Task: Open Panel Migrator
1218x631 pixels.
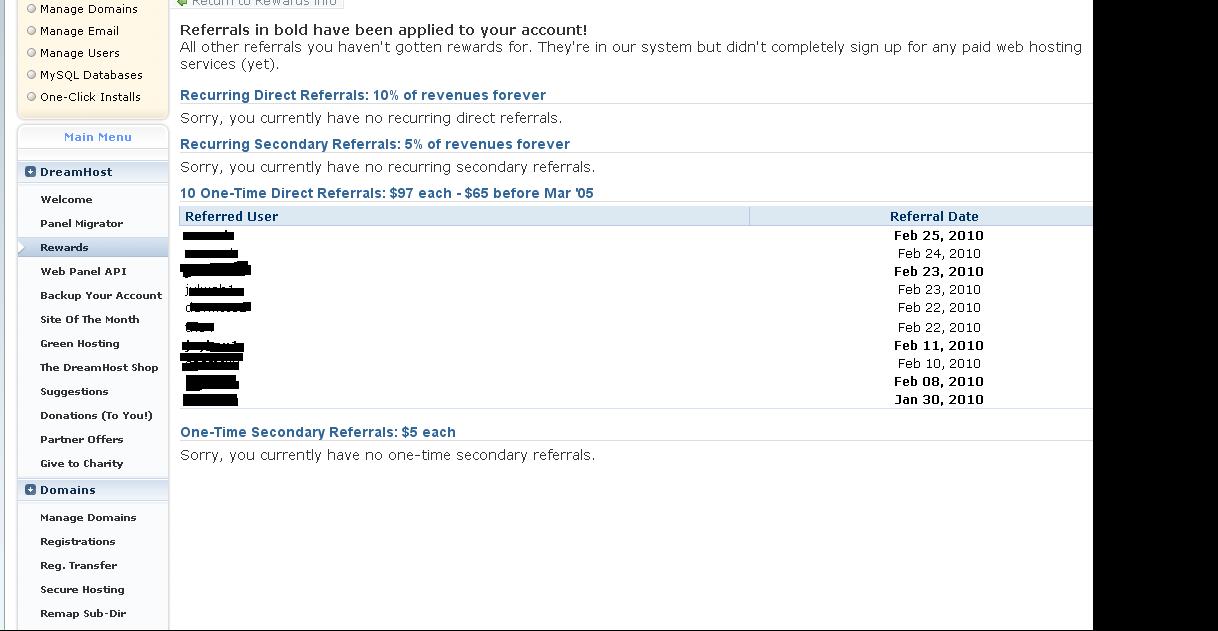Action: tap(81, 224)
